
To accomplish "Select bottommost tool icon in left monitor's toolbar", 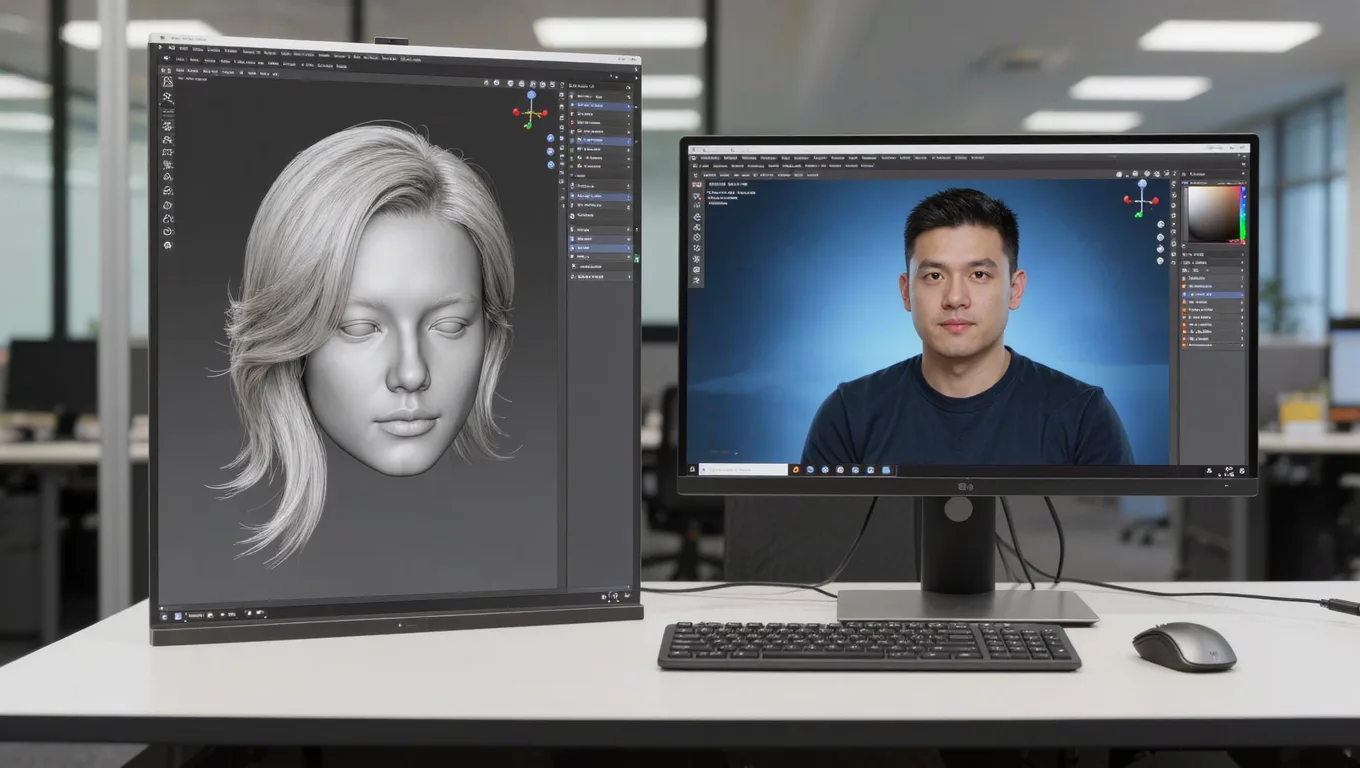I will [167, 244].
